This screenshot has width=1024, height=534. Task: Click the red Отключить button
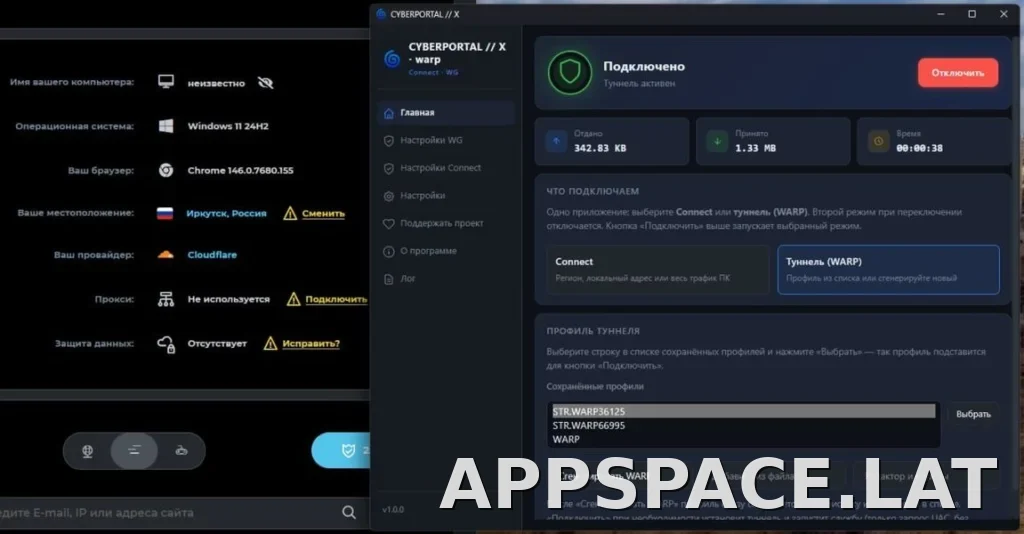coord(957,72)
